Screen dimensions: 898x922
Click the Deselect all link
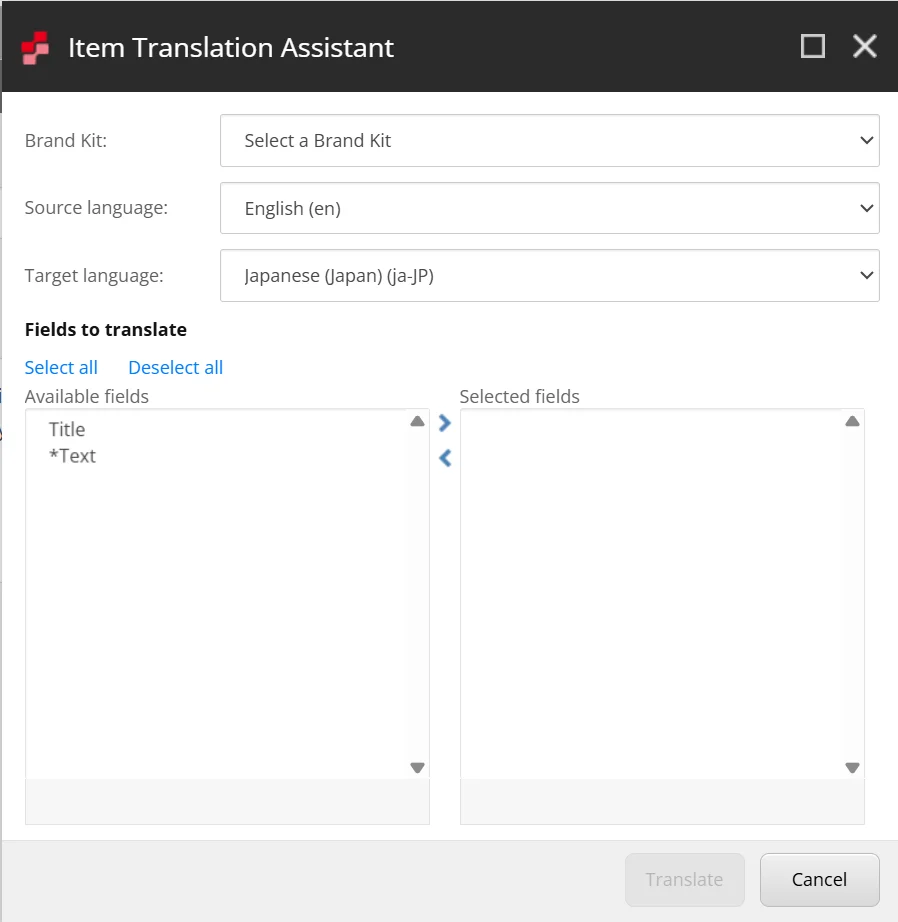[175, 368]
